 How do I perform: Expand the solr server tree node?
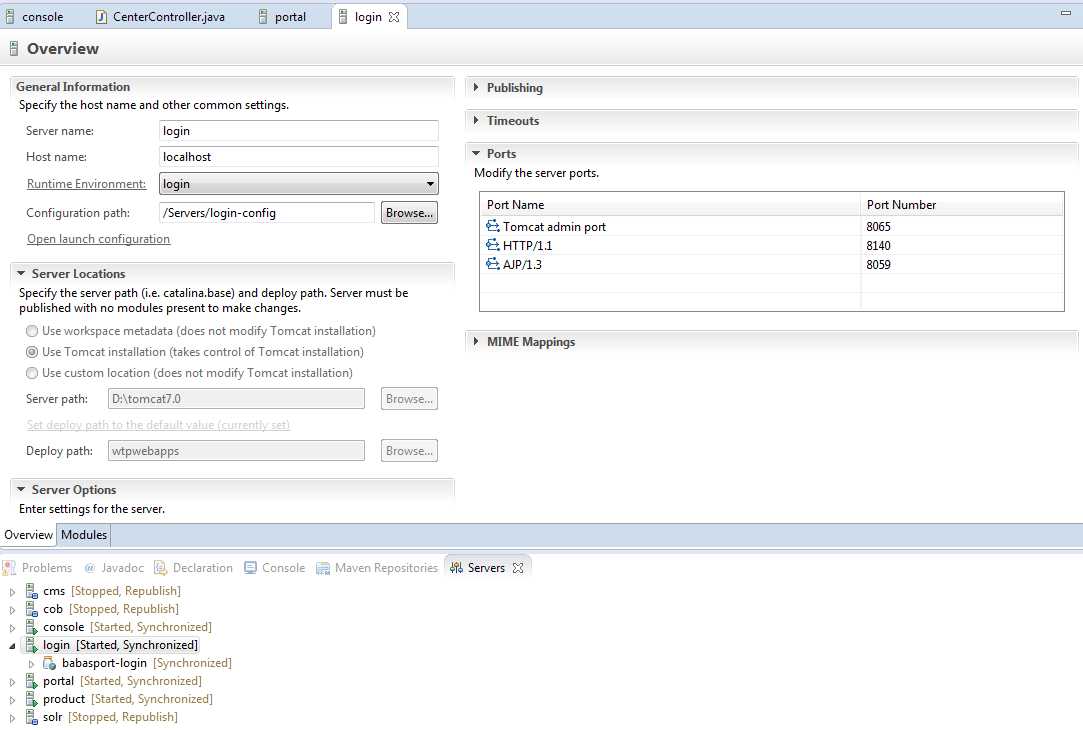(12, 718)
